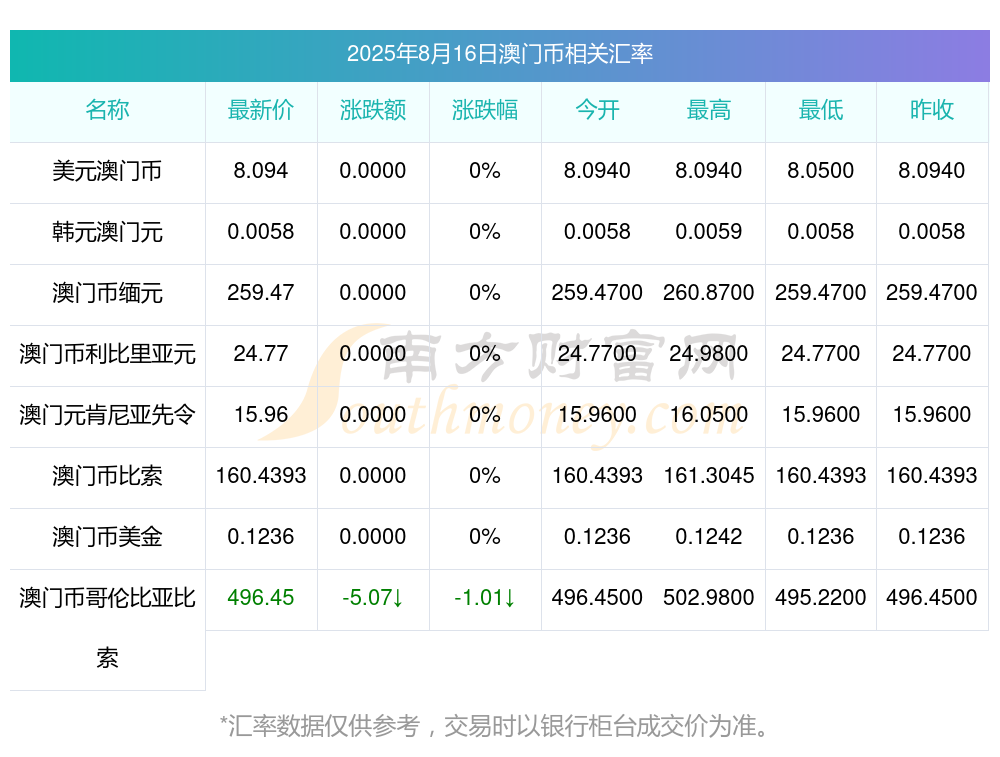Click the 今开 cell of 澳门币哥伦比亚比索

[x=597, y=598]
